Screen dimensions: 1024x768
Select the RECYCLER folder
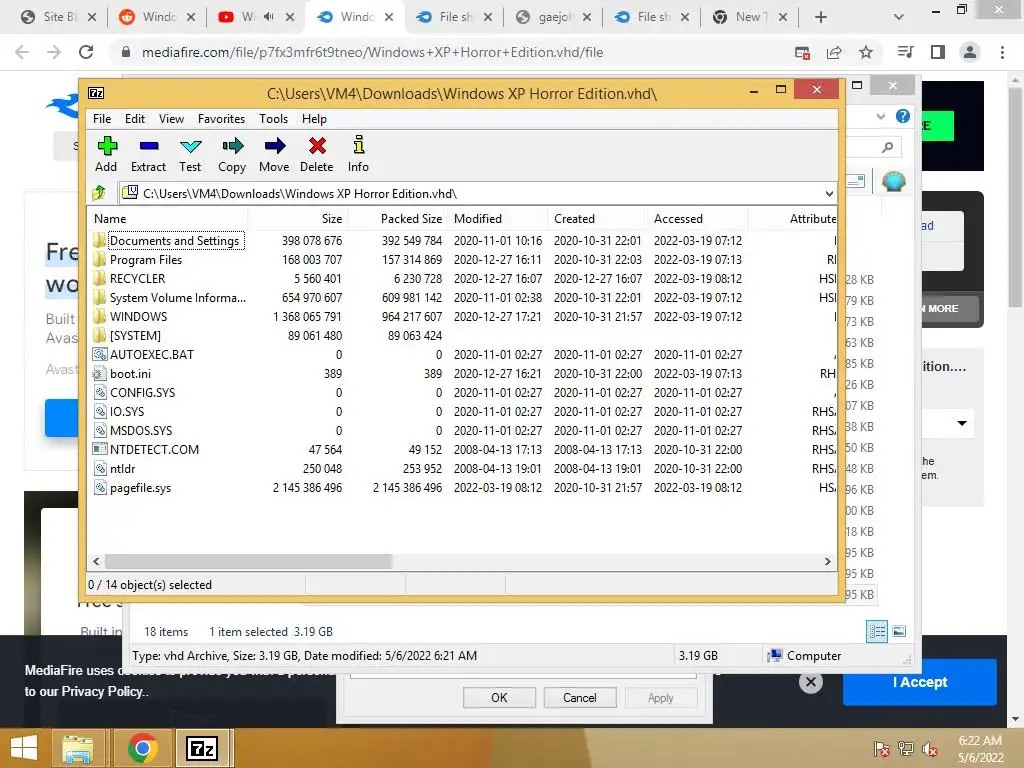(137, 279)
